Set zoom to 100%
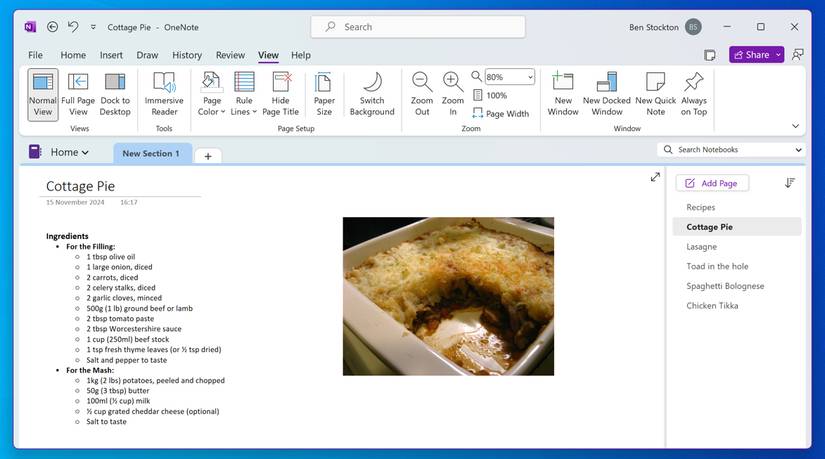Viewport: 825px width, 459px height. pyautogui.click(x=490, y=95)
